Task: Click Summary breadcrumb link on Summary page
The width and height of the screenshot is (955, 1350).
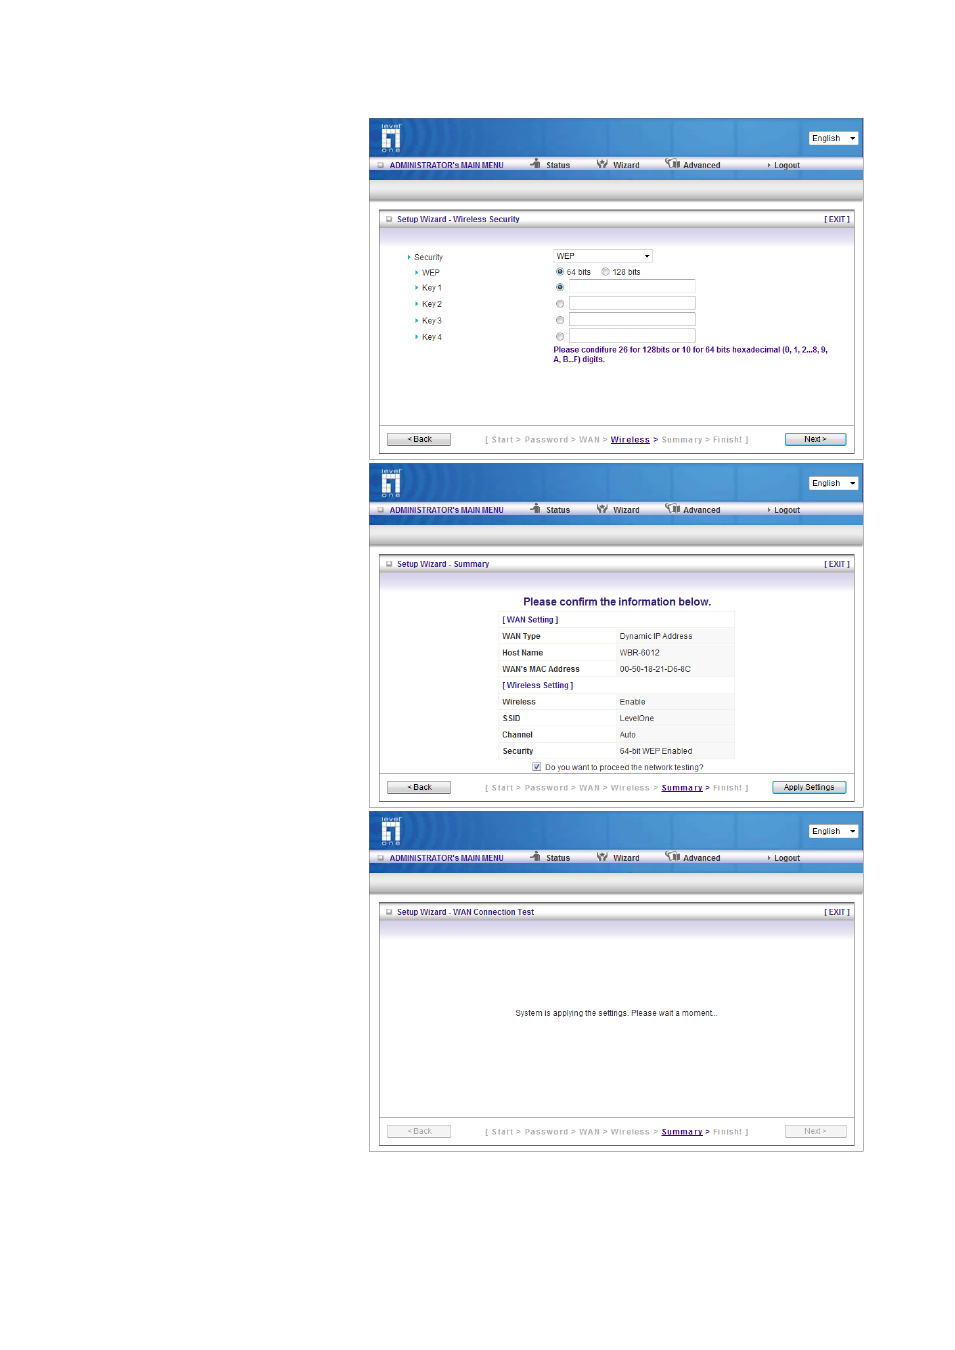Action: coord(682,788)
